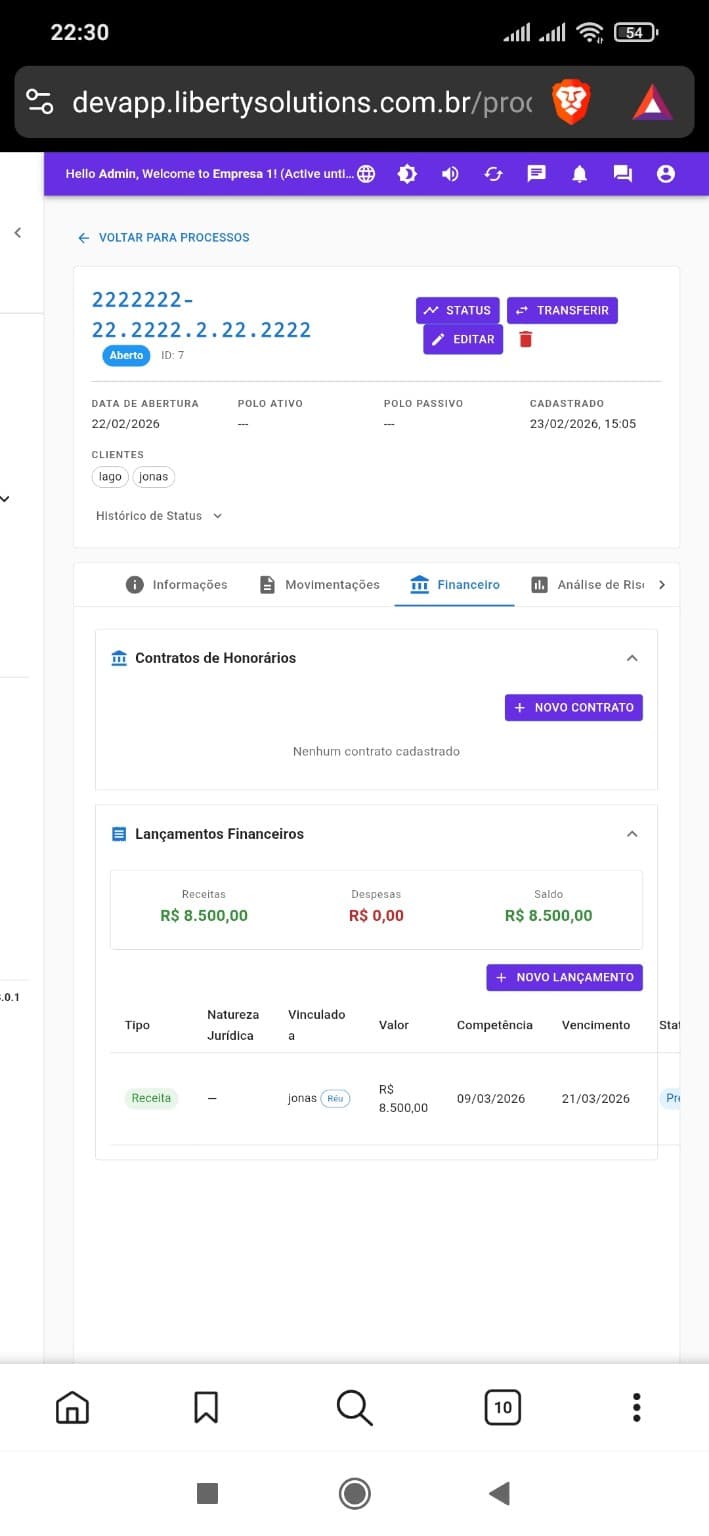Collapse the Contratos de Honorários section

[x=631, y=658]
